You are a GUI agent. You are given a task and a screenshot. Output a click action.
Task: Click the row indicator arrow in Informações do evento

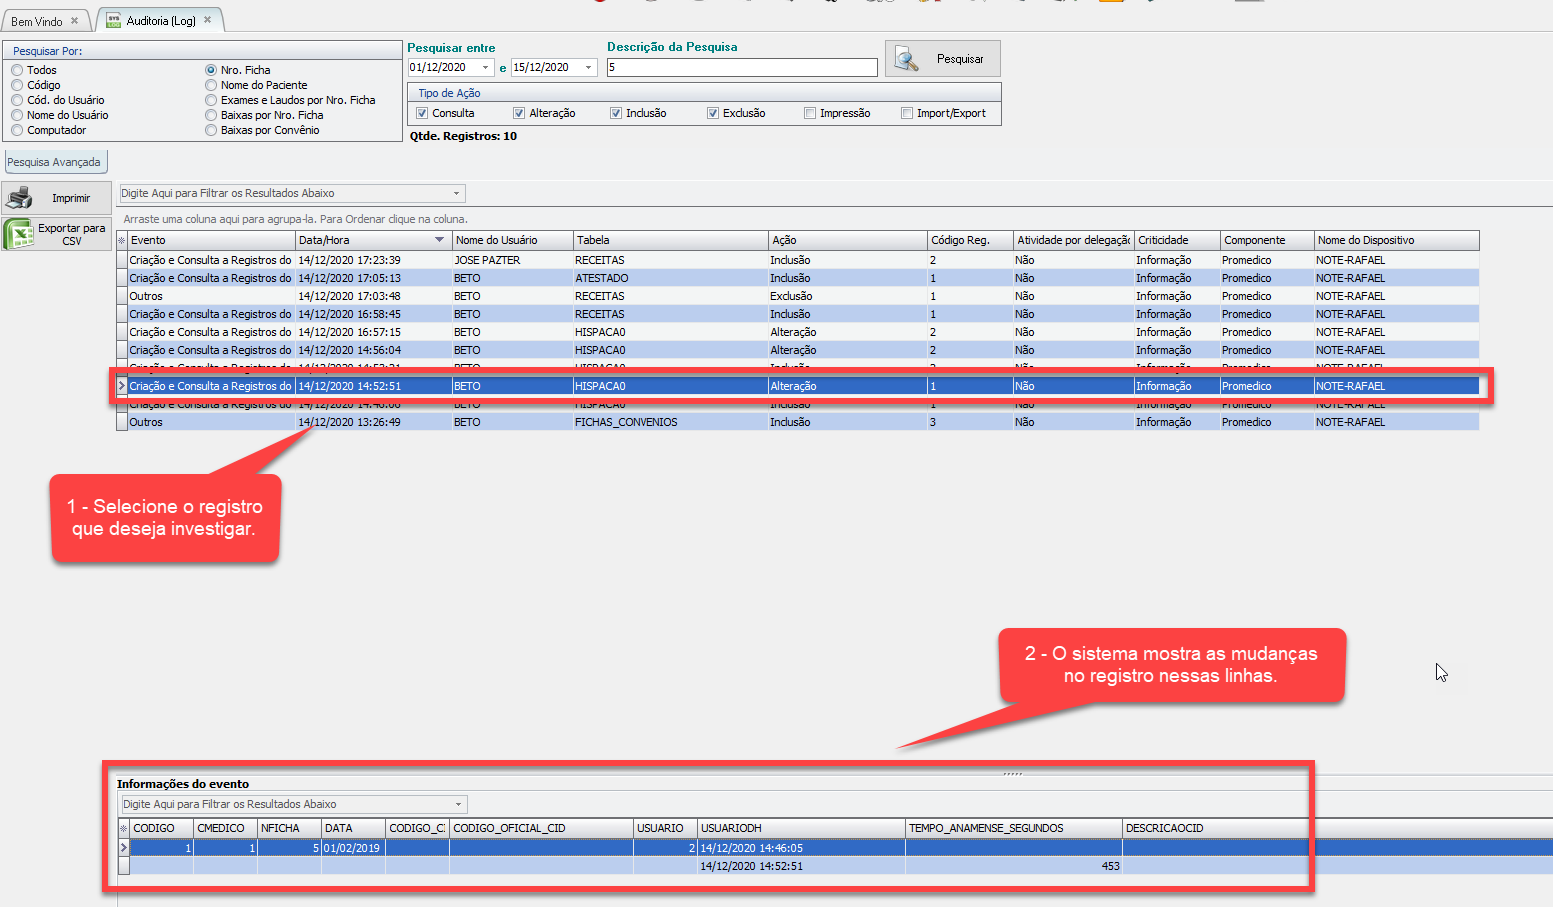tap(124, 848)
